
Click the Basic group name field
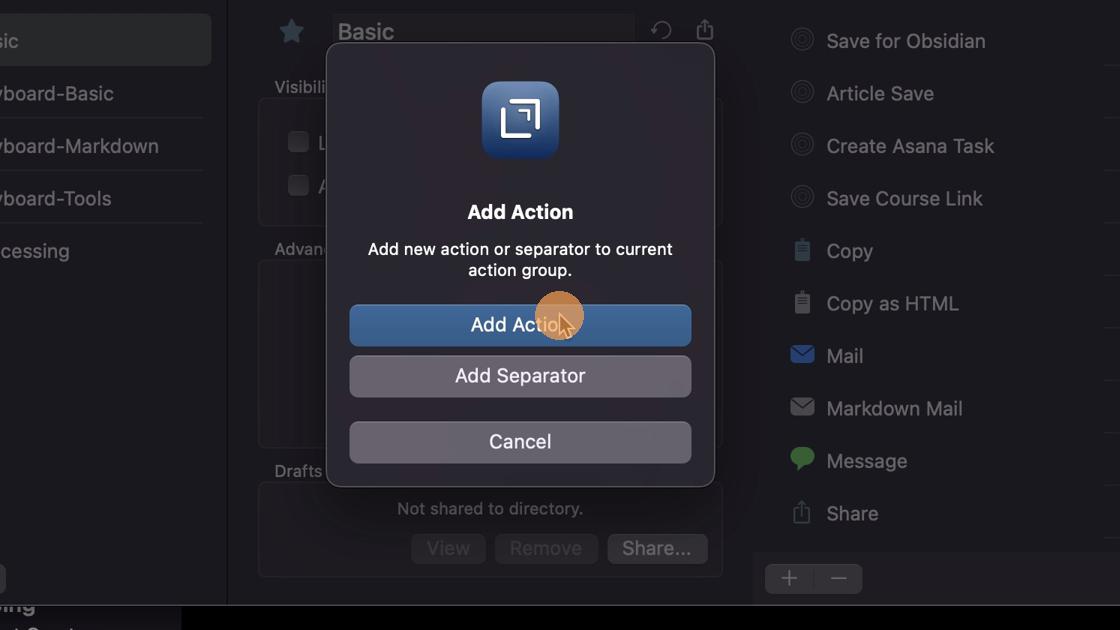point(484,31)
